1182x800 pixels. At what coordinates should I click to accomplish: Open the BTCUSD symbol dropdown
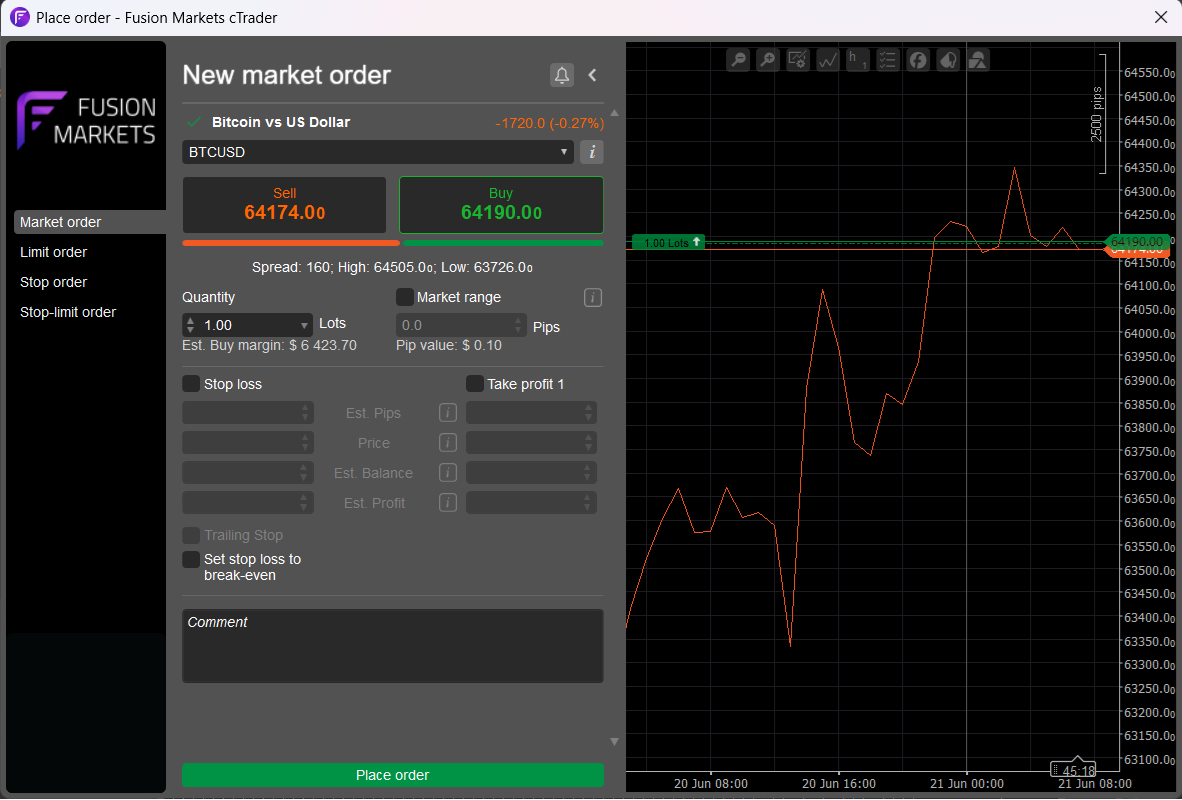[x=378, y=152]
